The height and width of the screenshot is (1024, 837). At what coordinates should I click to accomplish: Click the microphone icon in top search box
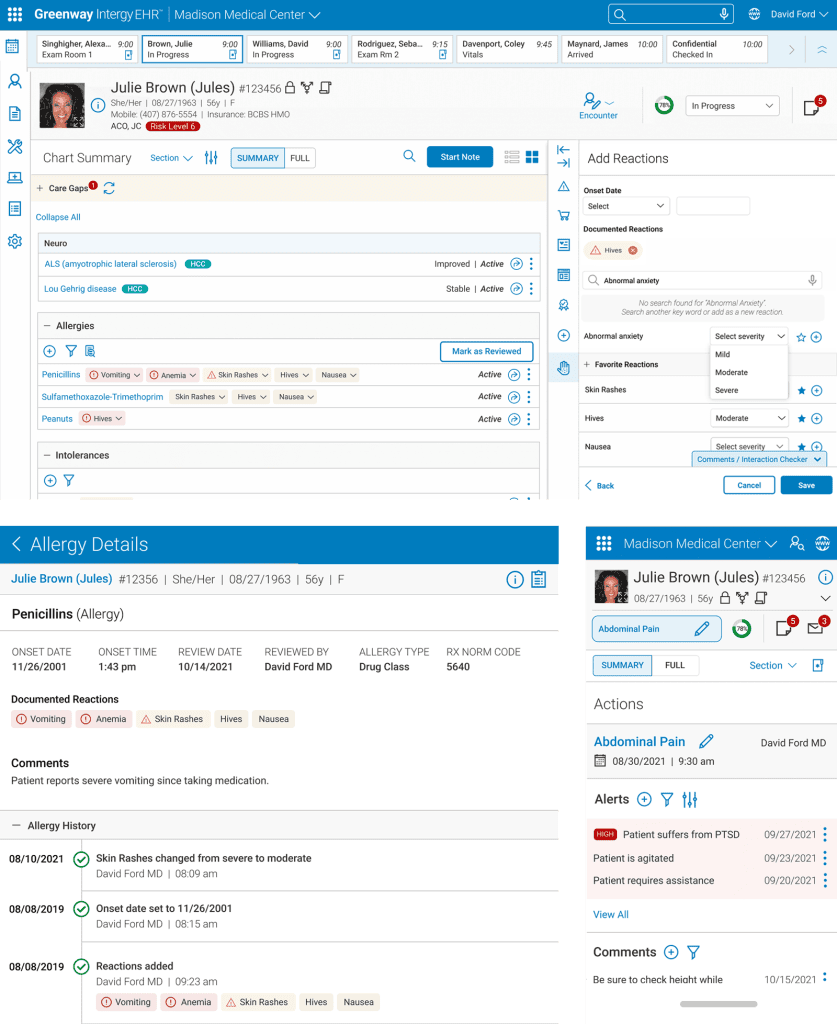pos(724,14)
